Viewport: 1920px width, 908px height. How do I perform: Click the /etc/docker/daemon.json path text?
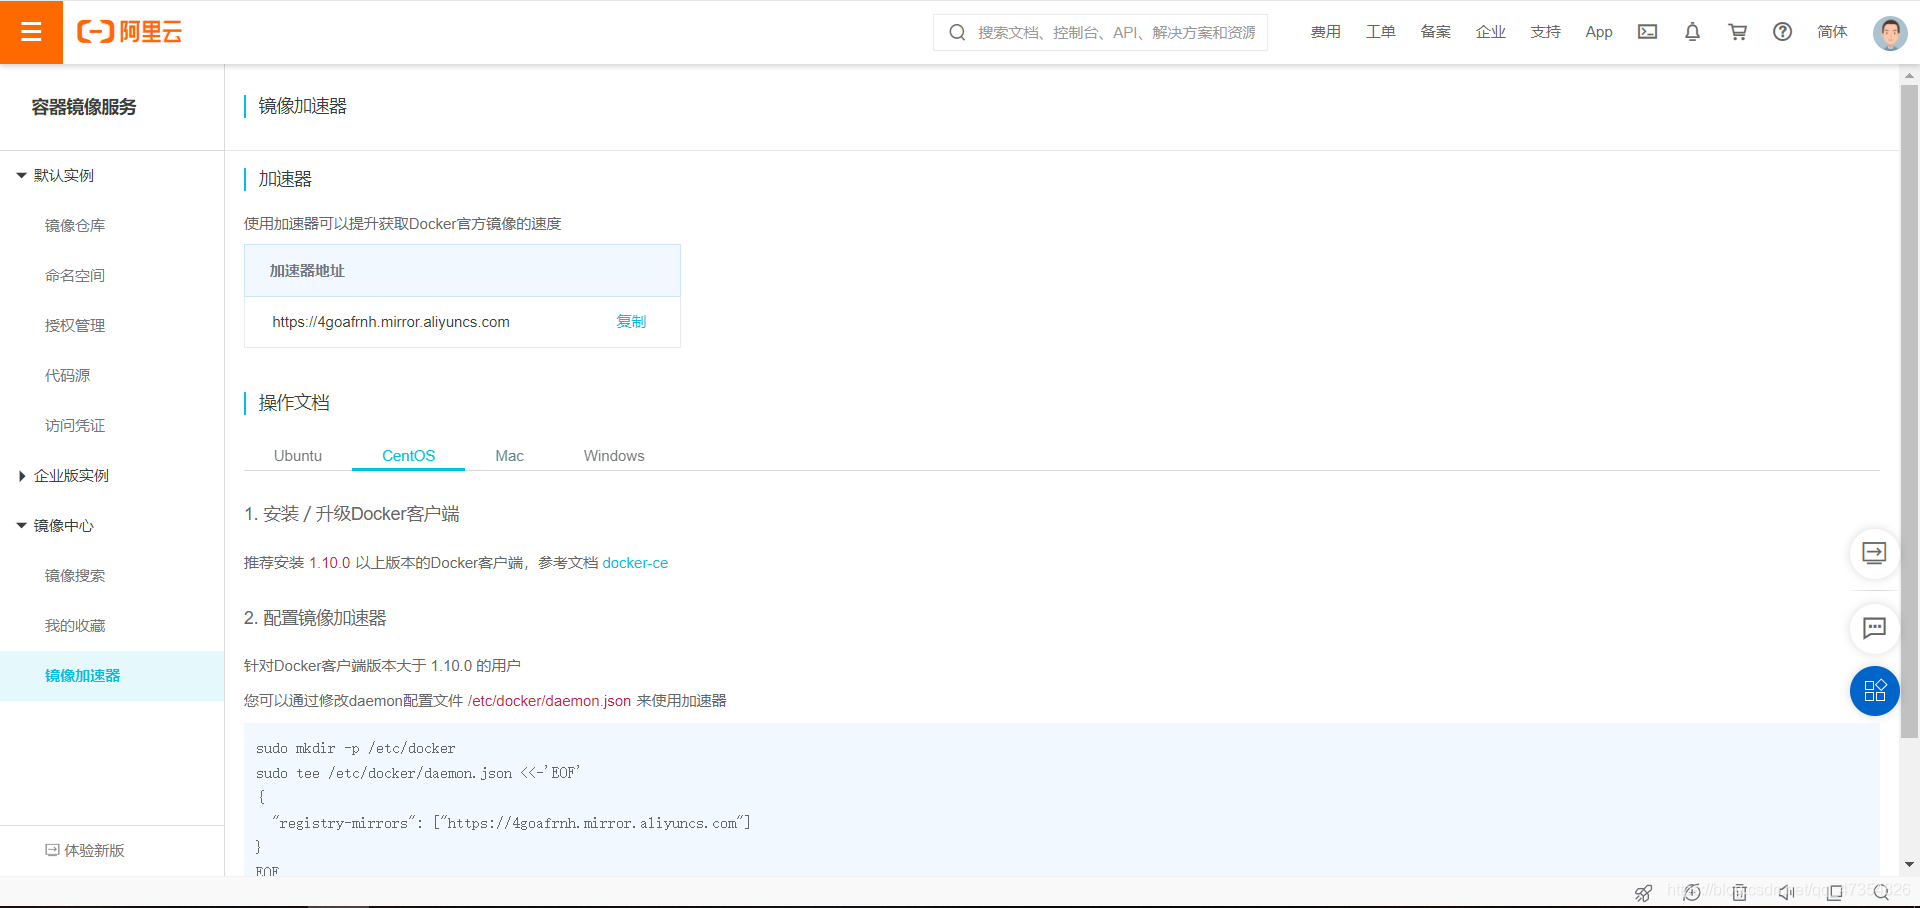pos(549,701)
